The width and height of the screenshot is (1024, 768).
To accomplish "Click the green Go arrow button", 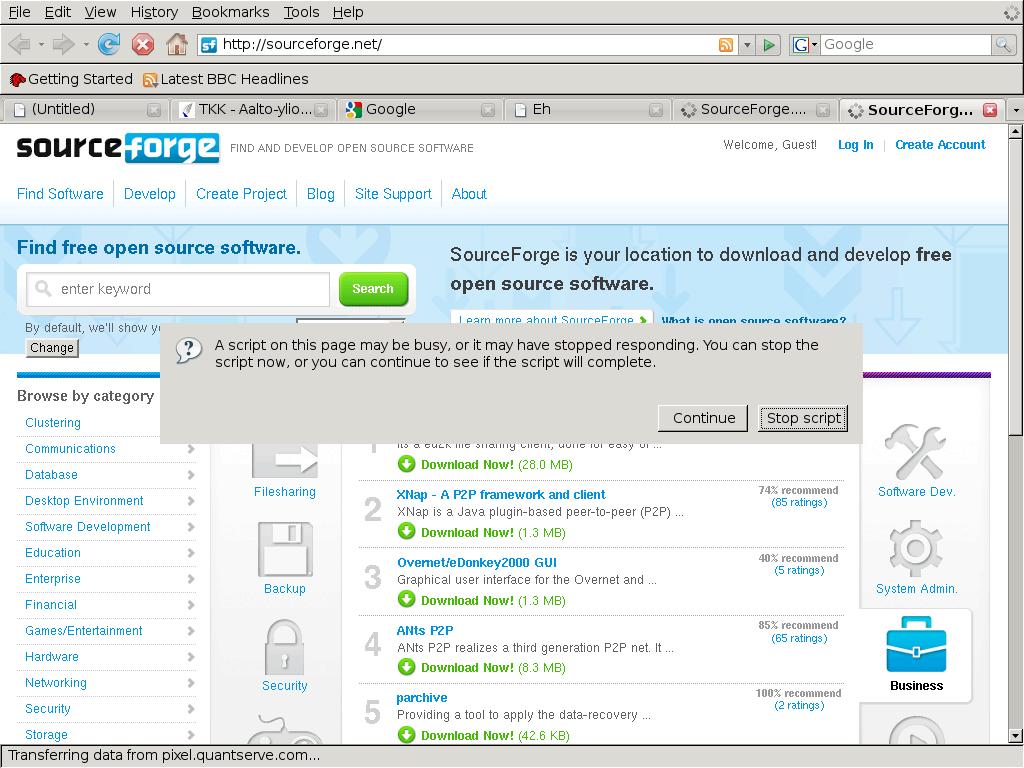I will point(769,45).
